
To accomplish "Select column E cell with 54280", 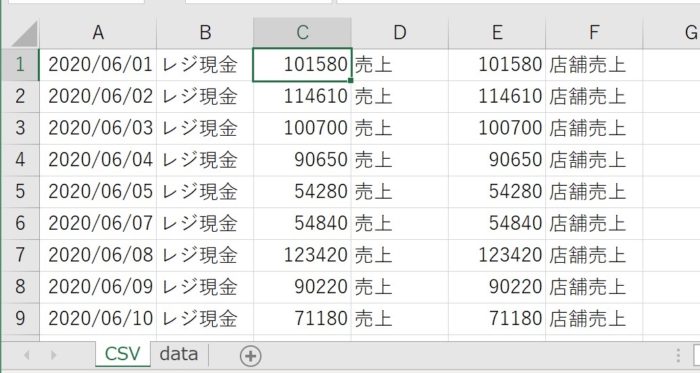I will (x=497, y=191).
